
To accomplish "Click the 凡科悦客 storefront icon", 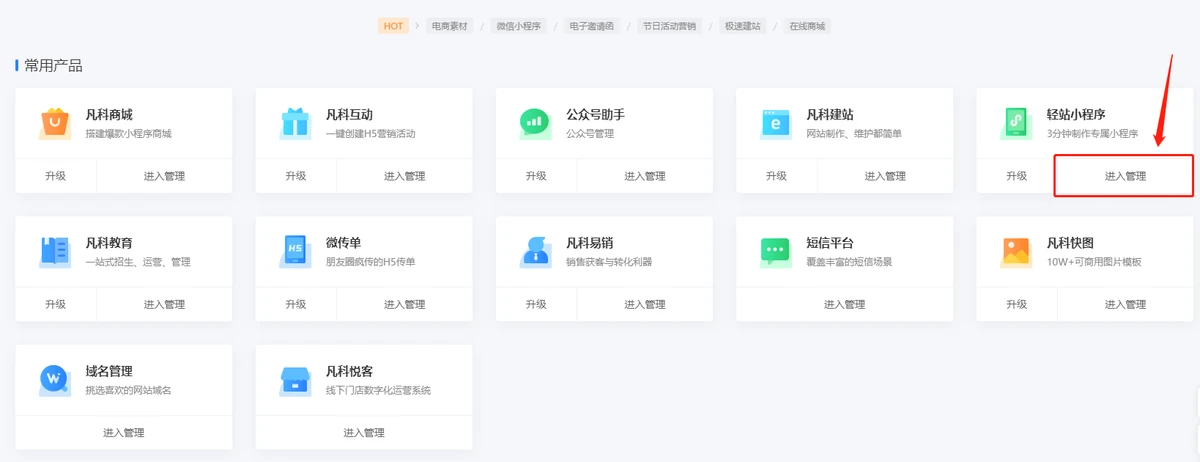I will click(295, 380).
